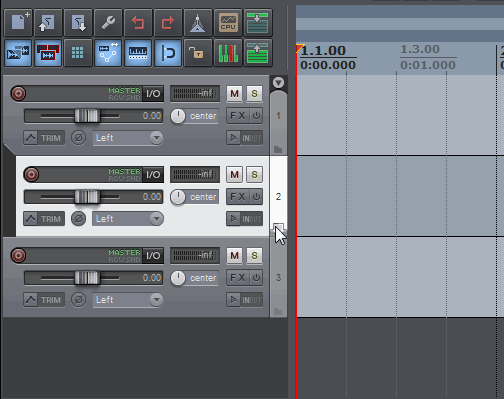Open track 2 I/O routing button
Viewport: 504px width, 399px height.
click(153, 174)
